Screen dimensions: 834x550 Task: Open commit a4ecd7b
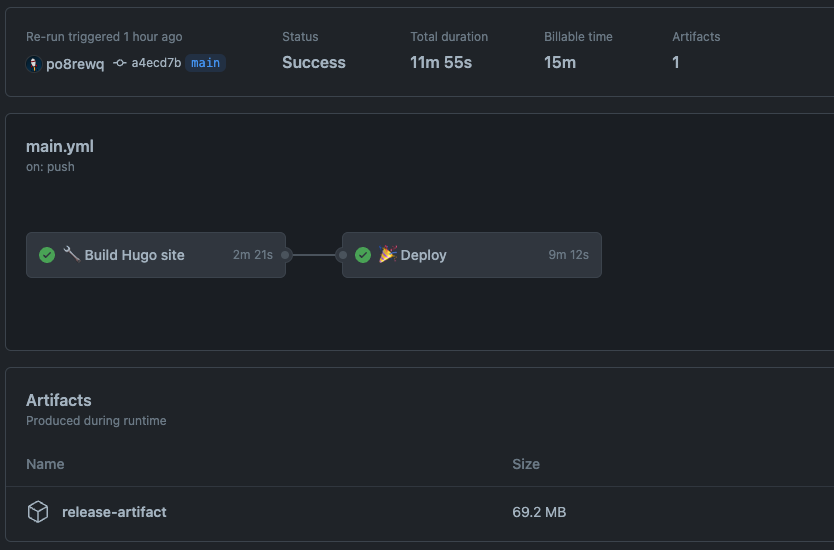(x=156, y=63)
